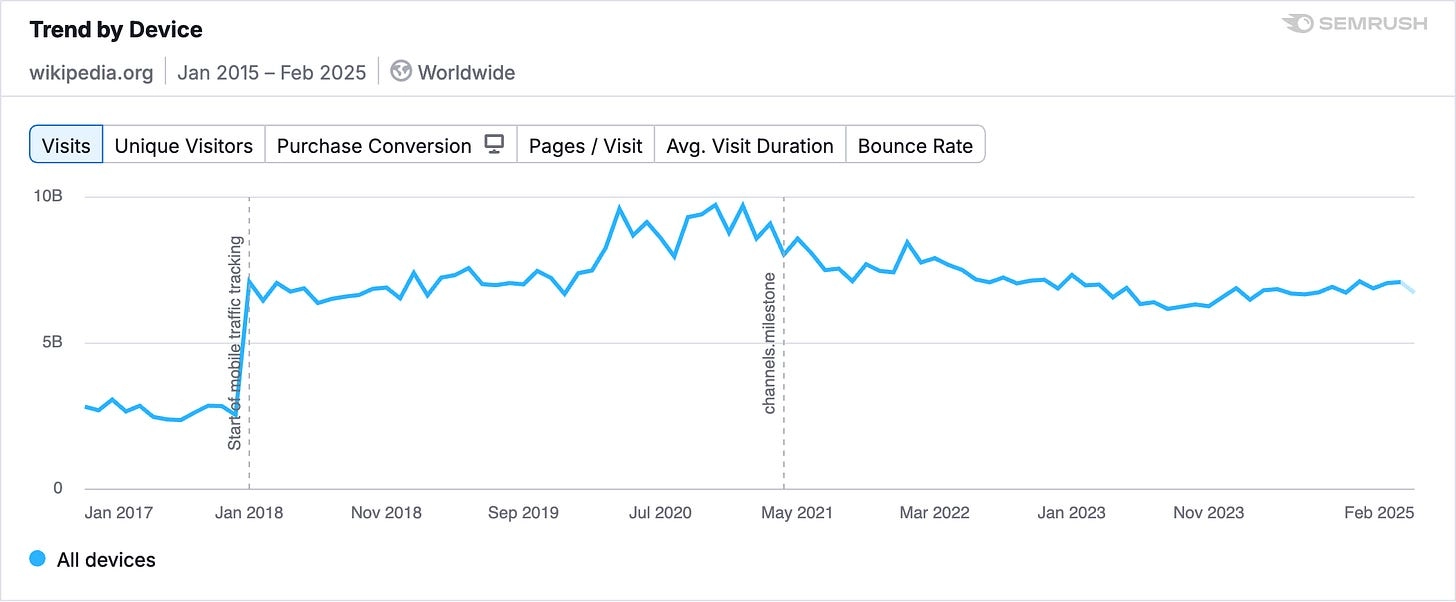Click the Start of mobile traffic tracking marker
This screenshot has height=602, width=1456.
(235, 343)
